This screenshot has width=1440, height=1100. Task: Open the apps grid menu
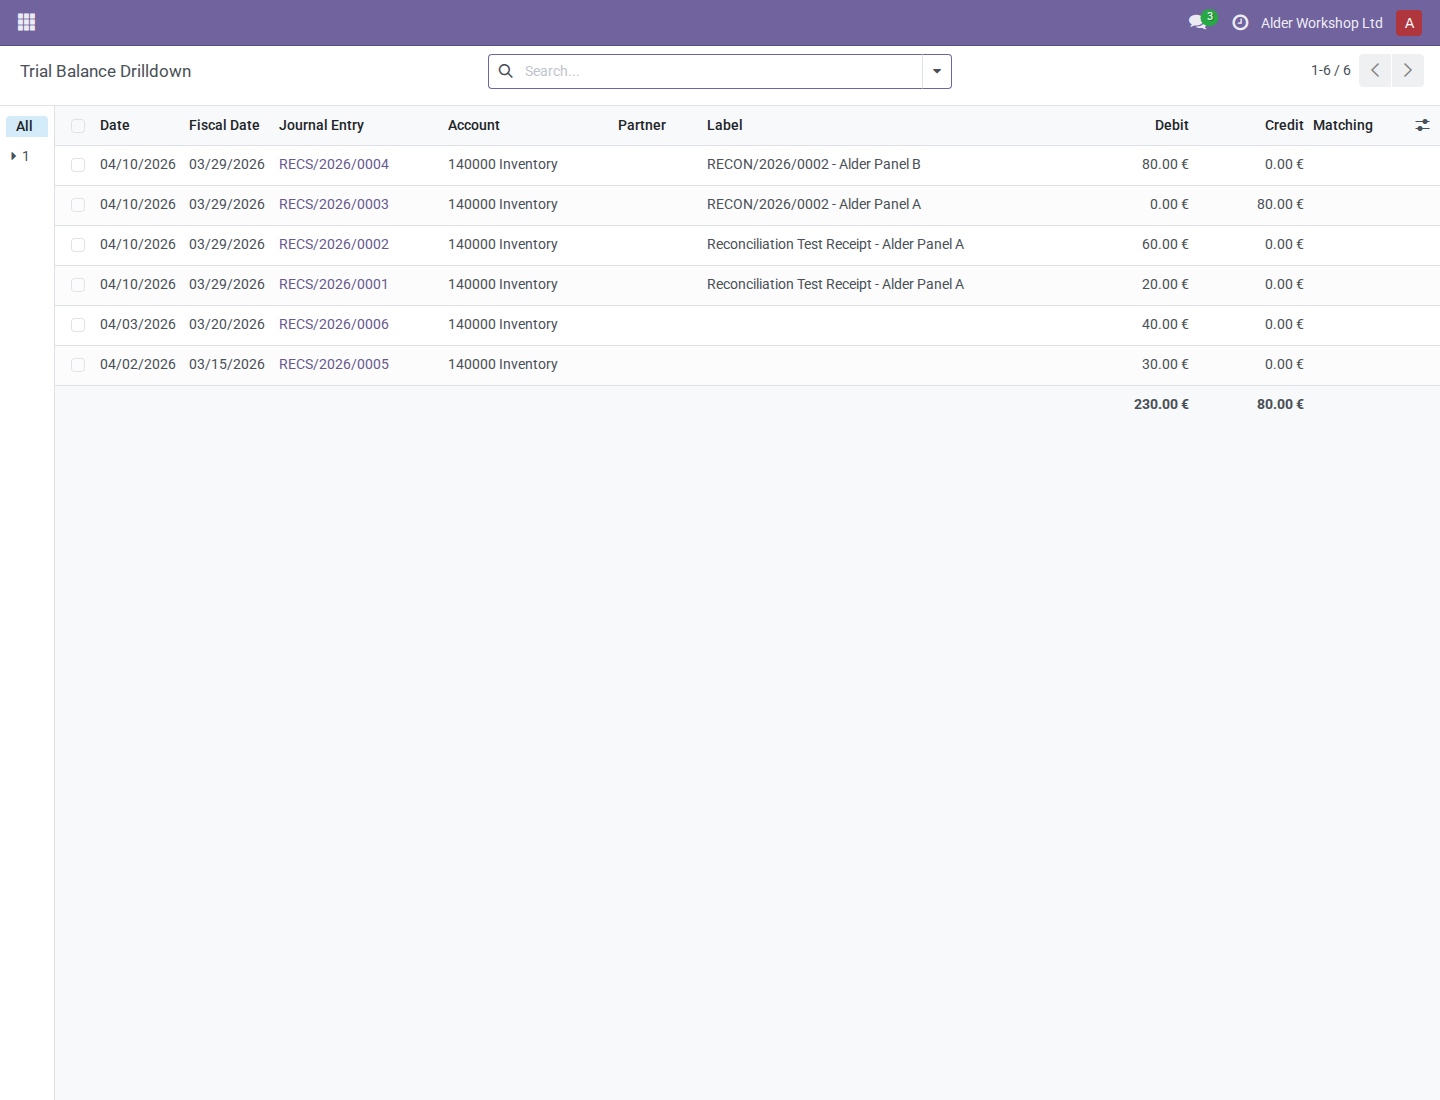tap(27, 22)
